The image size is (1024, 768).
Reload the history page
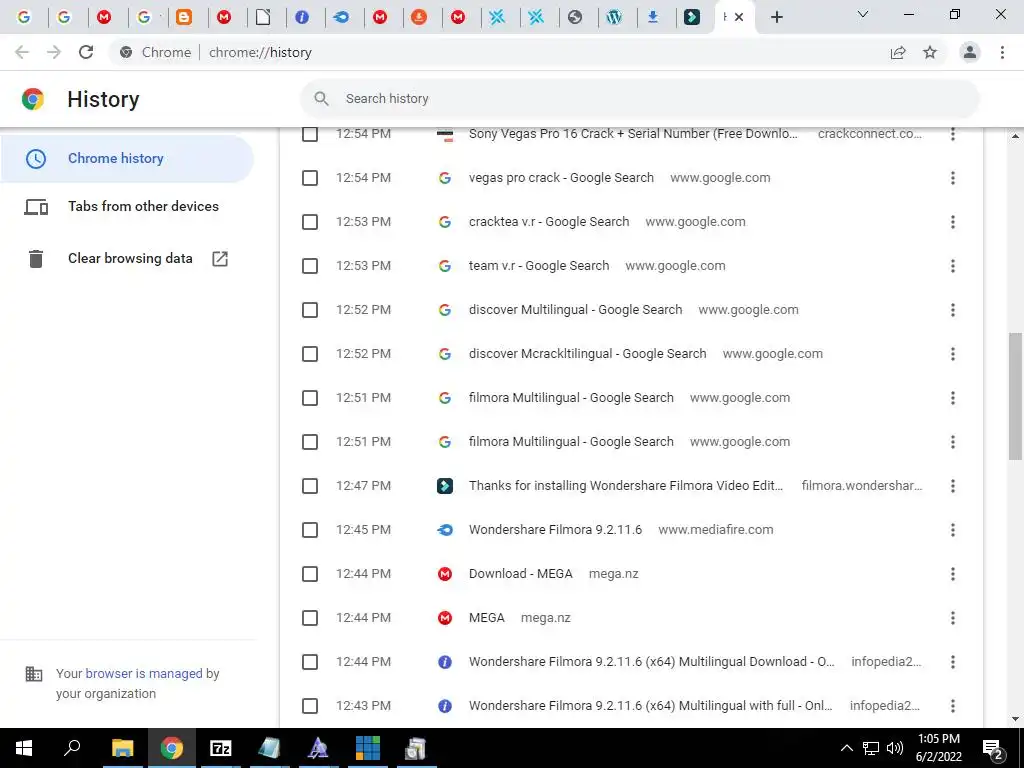pos(86,52)
